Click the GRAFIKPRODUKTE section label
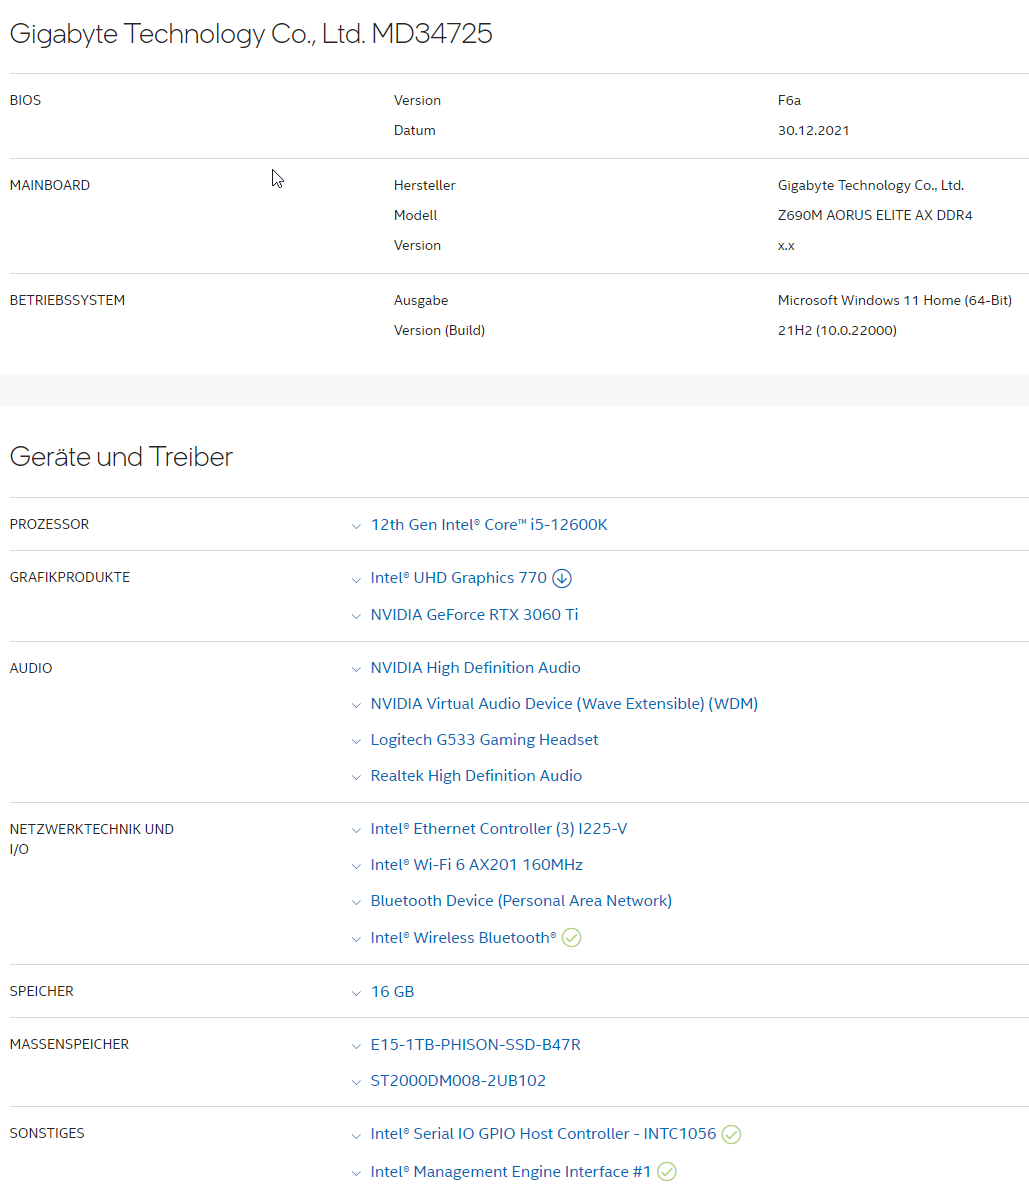Image resolution: width=1029 pixels, height=1198 pixels. [x=70, y=577]
